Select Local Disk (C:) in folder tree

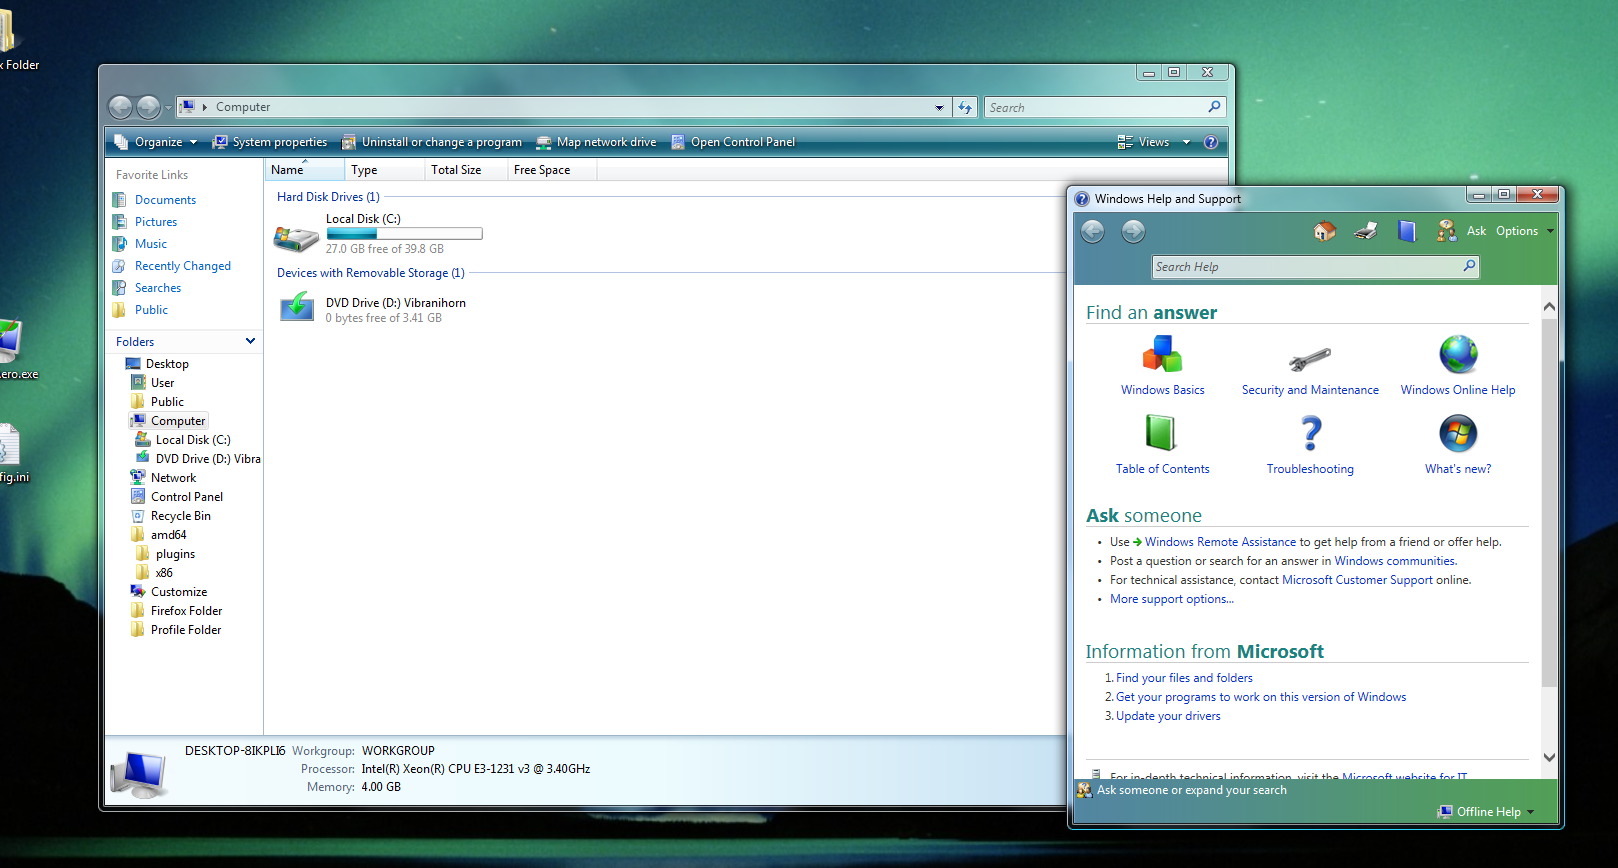[192, 440]
